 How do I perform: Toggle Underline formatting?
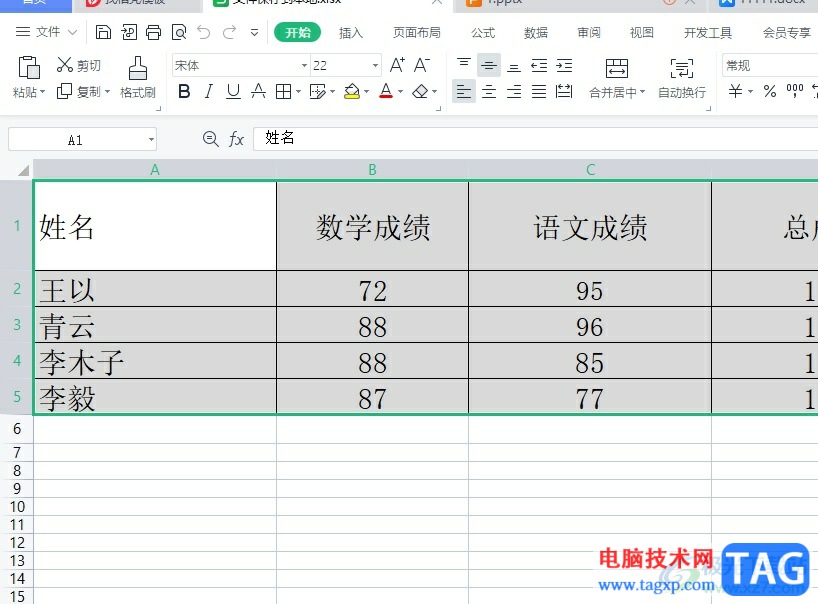tap(233, 92)
